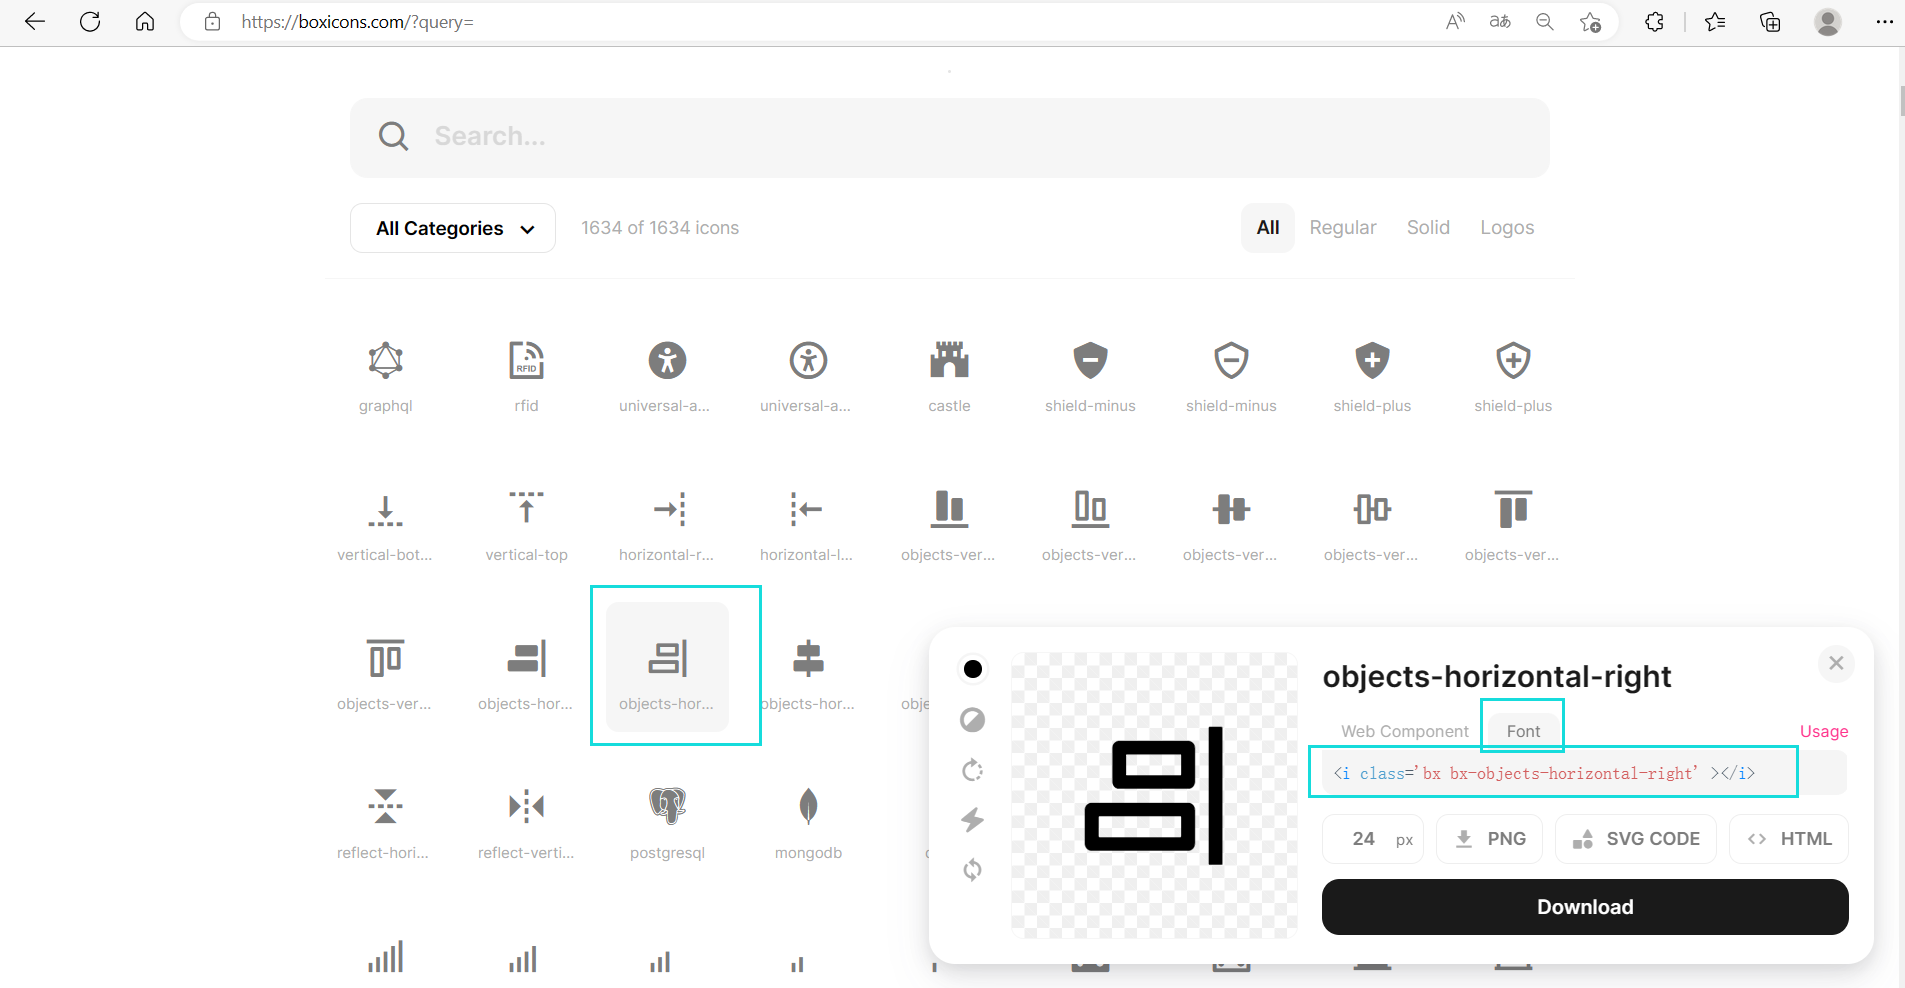
Task: Select the rfid icon
Action: (x=526, y=361)
